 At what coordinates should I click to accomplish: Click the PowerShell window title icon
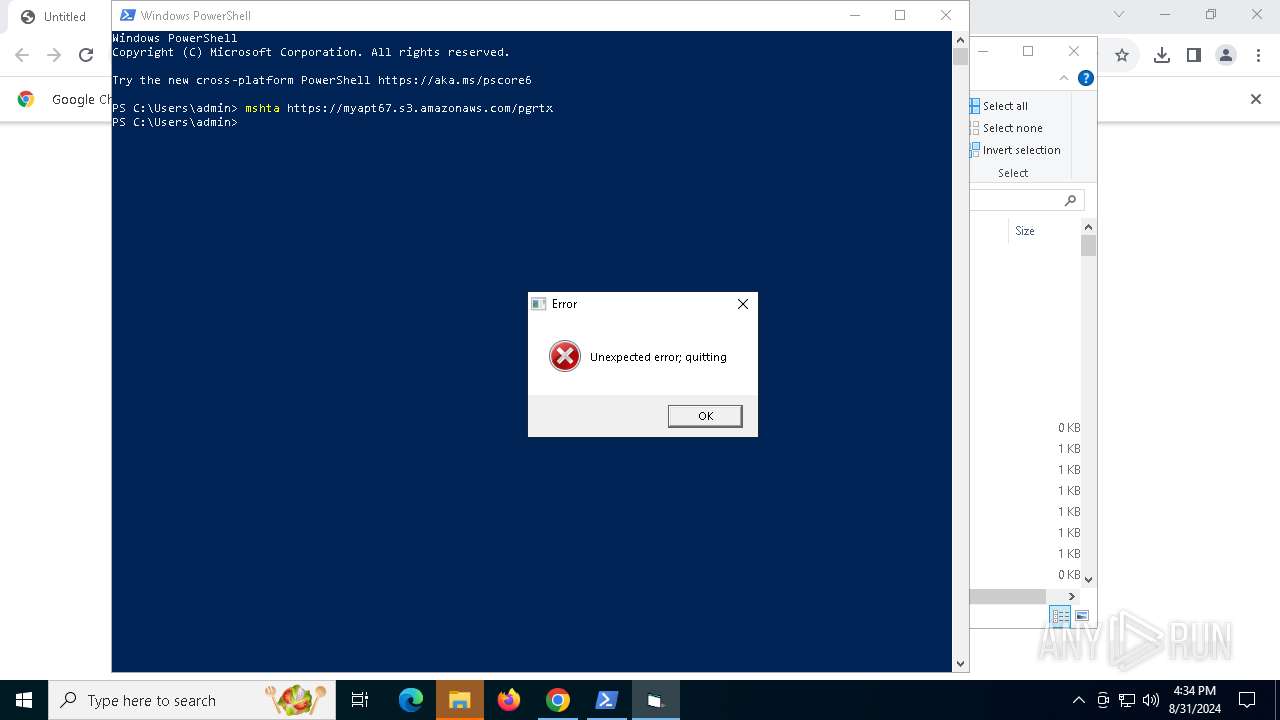128,15
